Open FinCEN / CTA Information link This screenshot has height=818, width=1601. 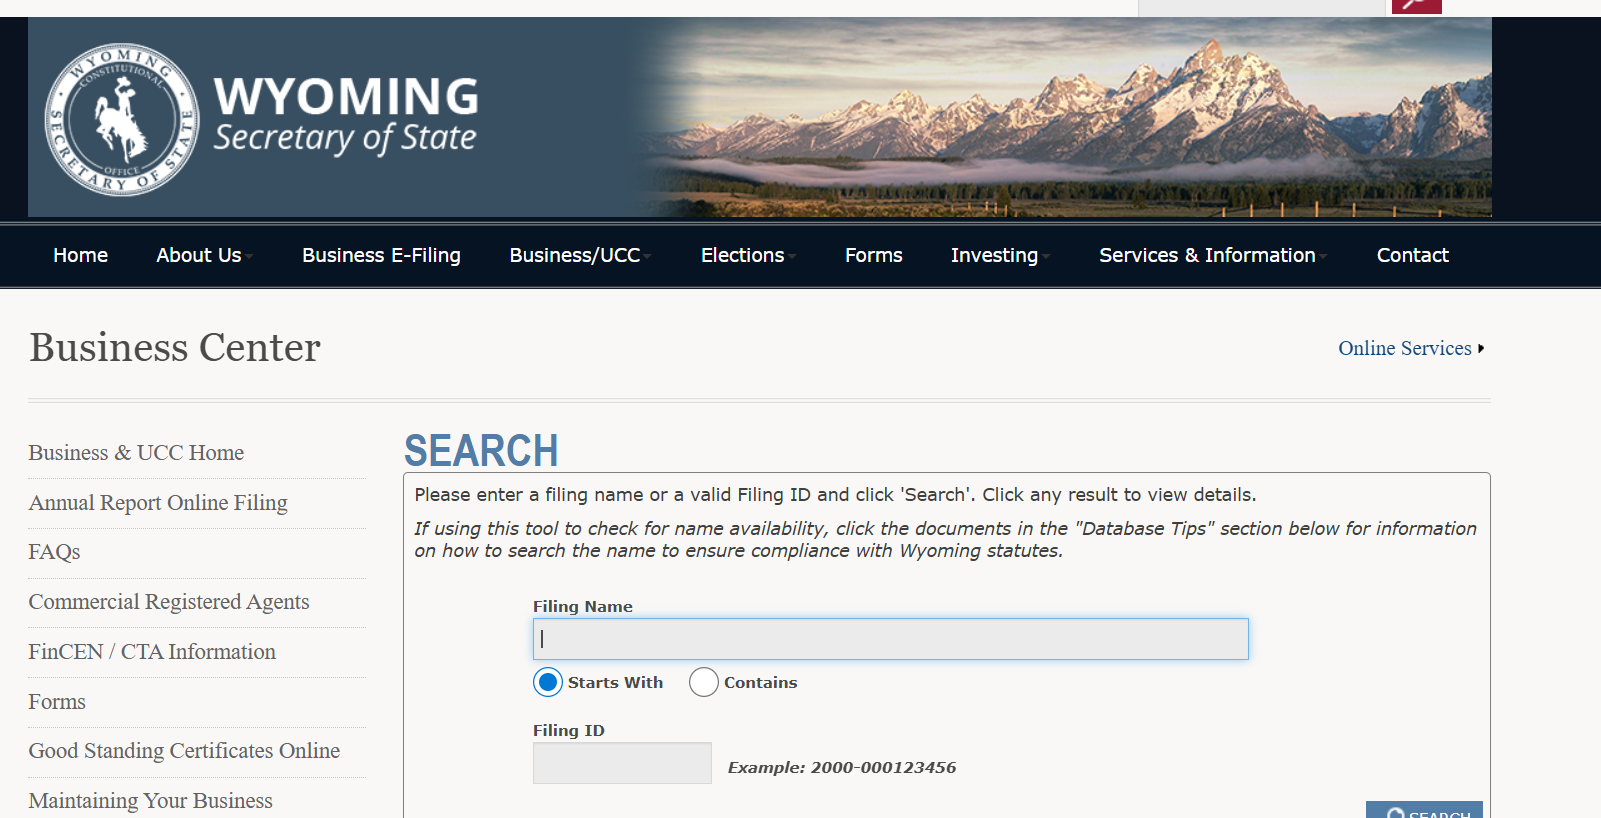tap(152, 652)
